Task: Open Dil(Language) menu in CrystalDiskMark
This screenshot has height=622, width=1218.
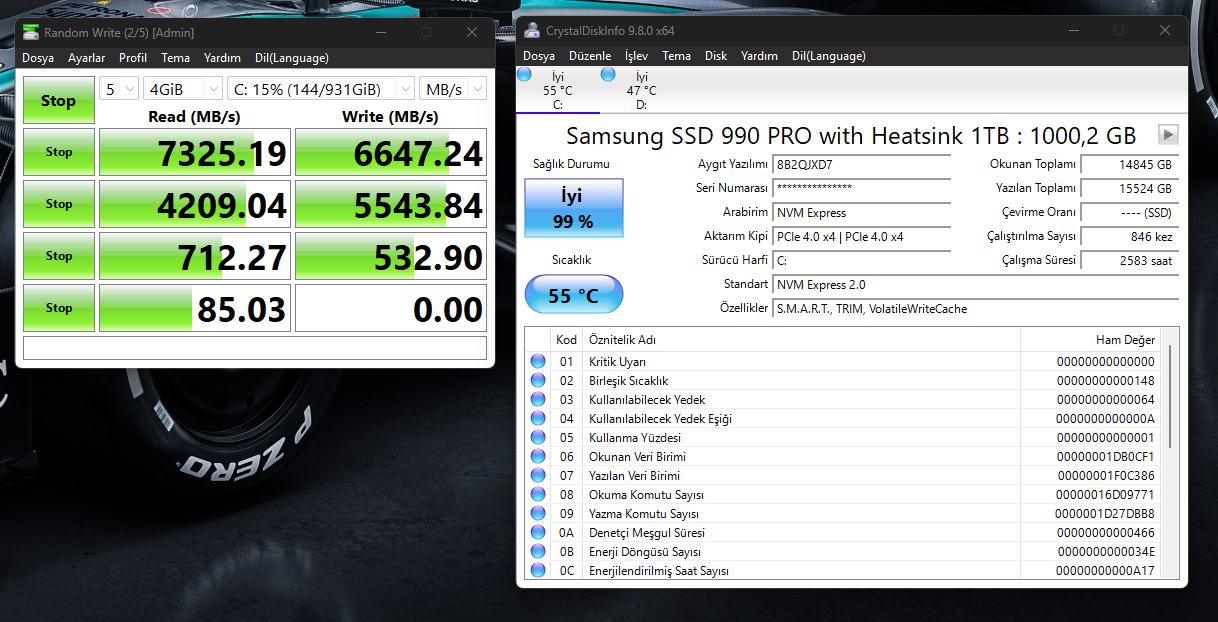Action: tap(292, 58)
